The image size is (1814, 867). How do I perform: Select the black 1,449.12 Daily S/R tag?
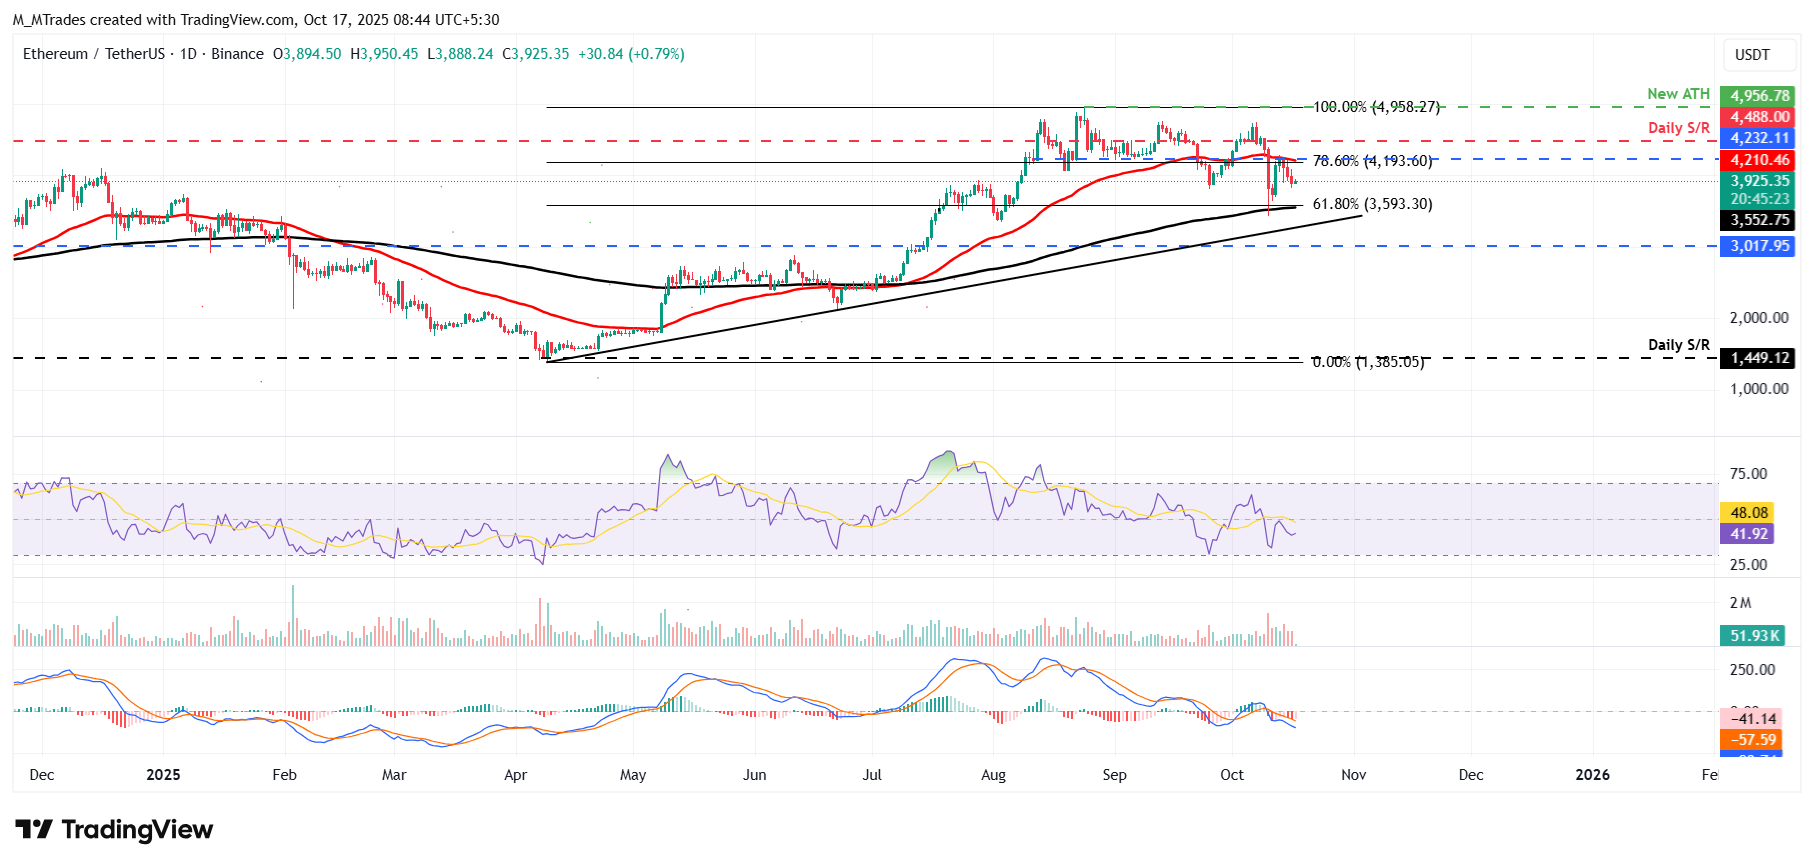[x=1759, y=358]
